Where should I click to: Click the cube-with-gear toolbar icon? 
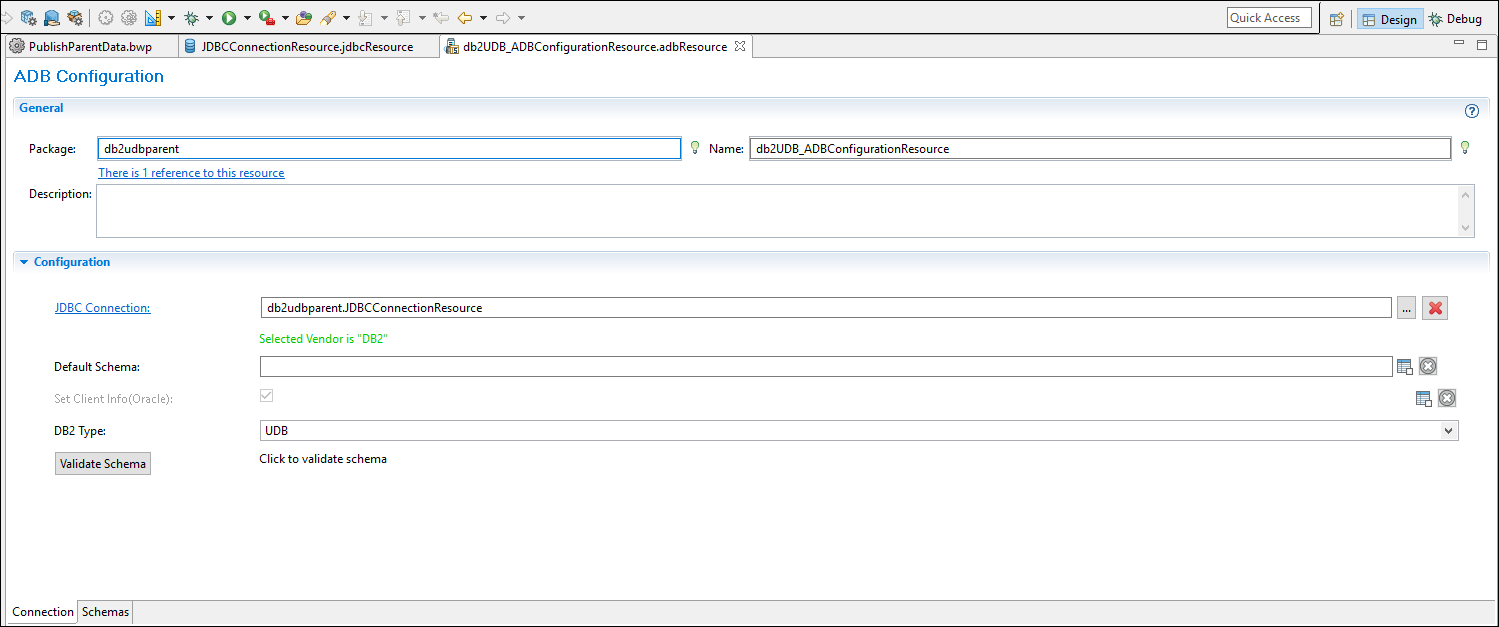28,17
